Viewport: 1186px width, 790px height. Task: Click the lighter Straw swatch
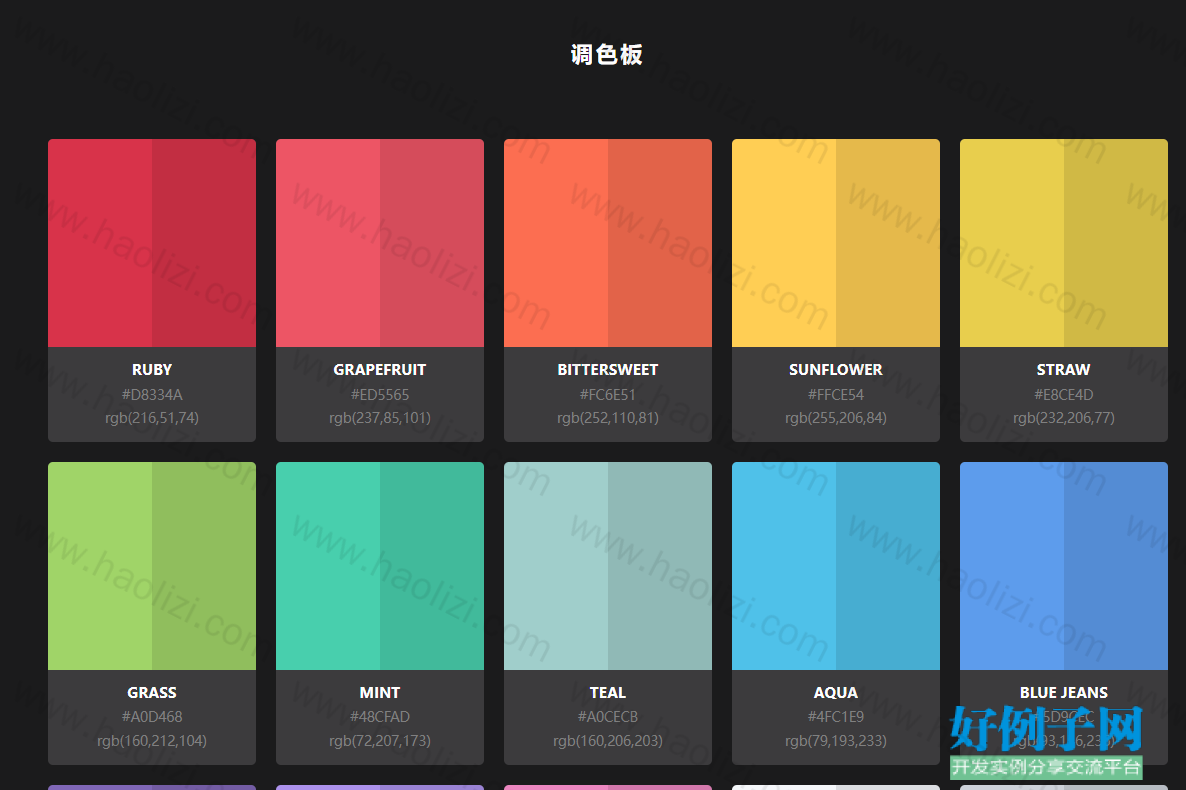(x=1012, y=243)
